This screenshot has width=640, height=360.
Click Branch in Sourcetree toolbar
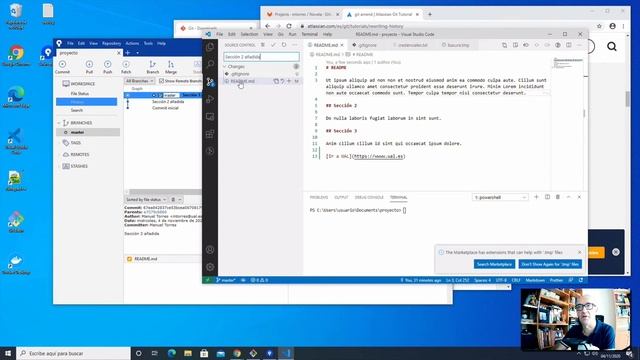pyautogui.click(x=152, y=67)
